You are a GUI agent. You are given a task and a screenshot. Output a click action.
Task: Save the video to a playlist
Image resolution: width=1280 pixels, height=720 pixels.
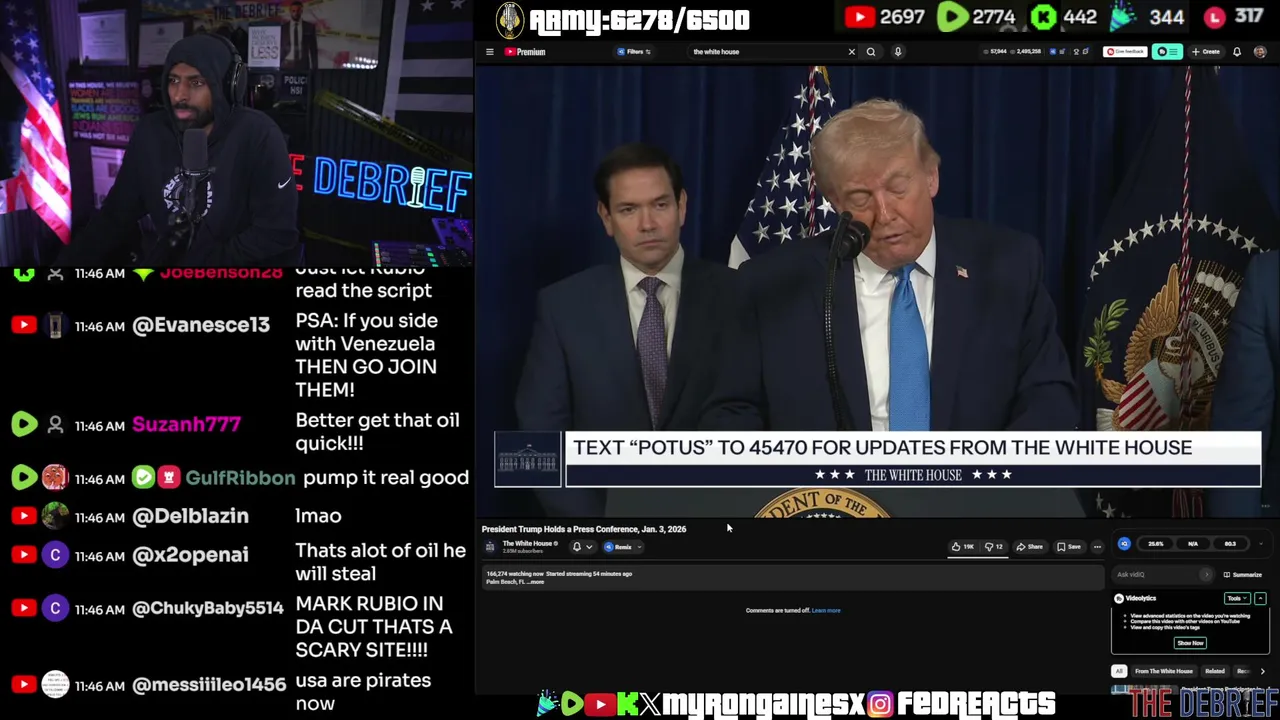(1069, 547)
